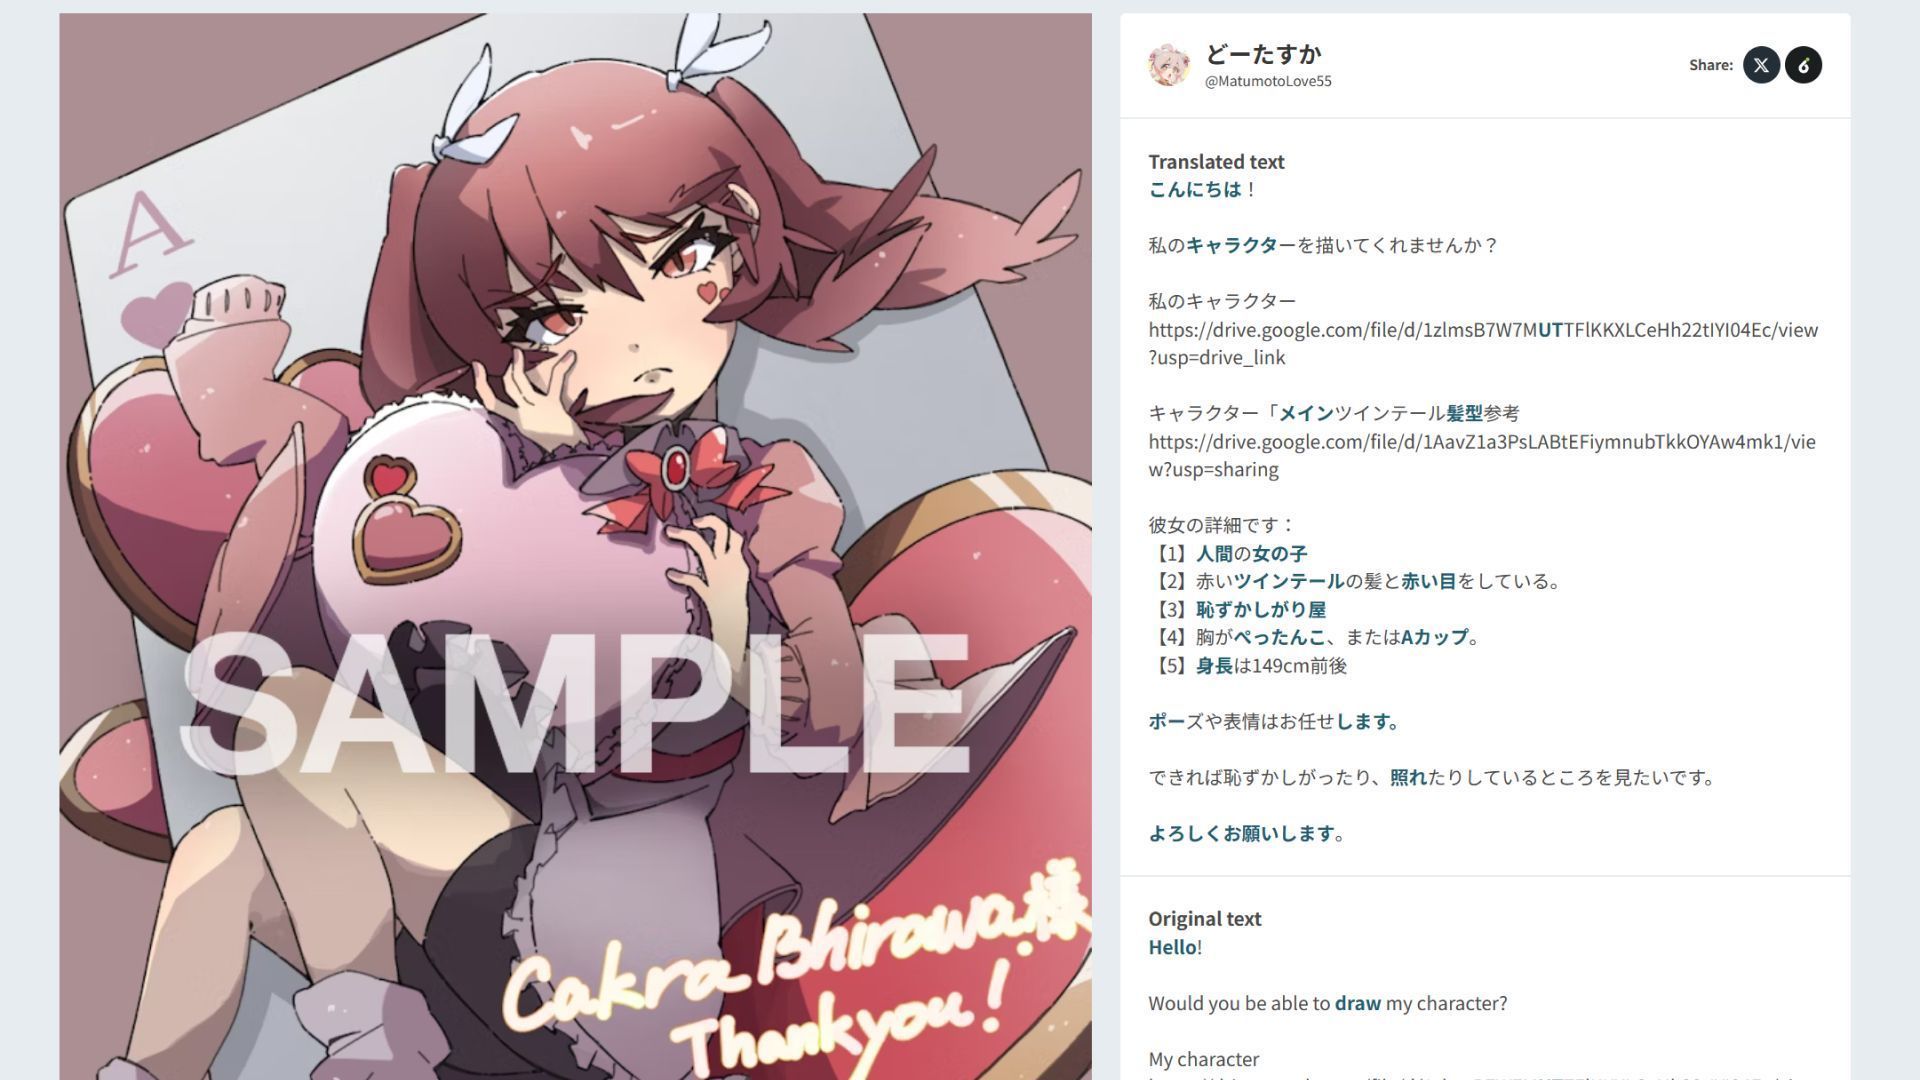Click the highlighted よろしくお願いします phrase
1920x1080 pixels.
coord(1241,833)
